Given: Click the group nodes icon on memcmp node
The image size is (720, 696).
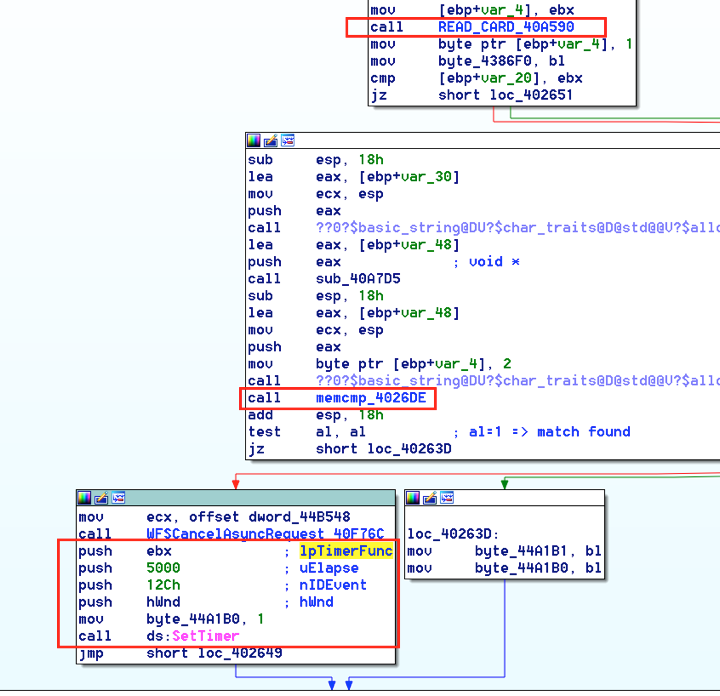Looking at the screenshot, I should click(x=287, y=140).
